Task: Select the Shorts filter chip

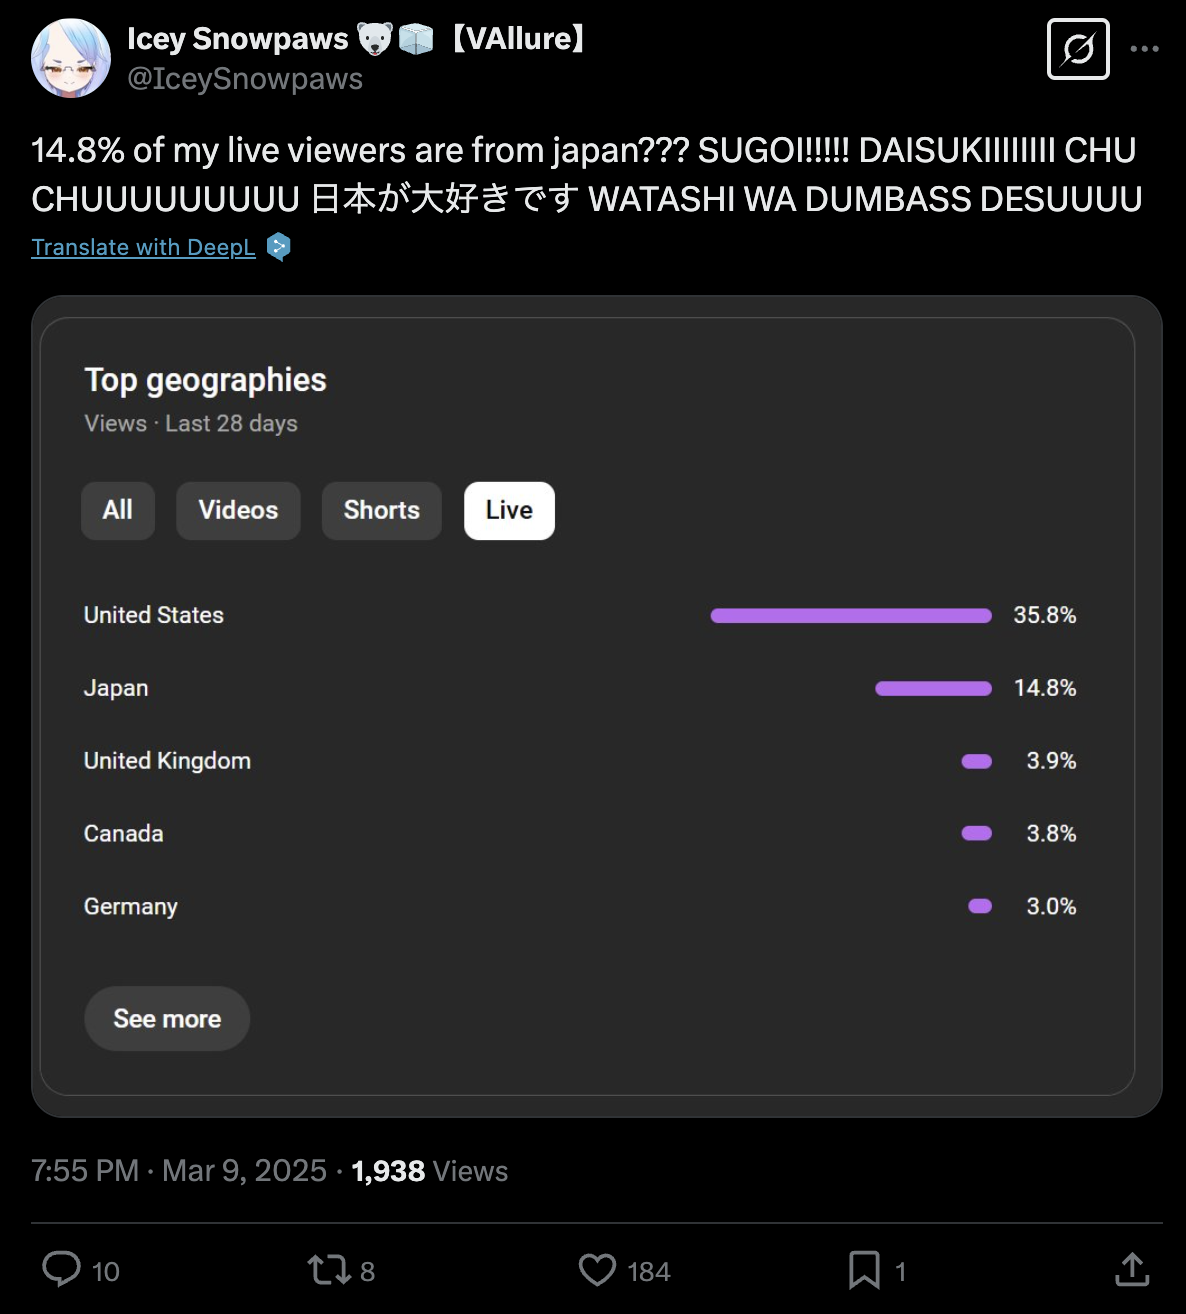Action: coord(382,511)
